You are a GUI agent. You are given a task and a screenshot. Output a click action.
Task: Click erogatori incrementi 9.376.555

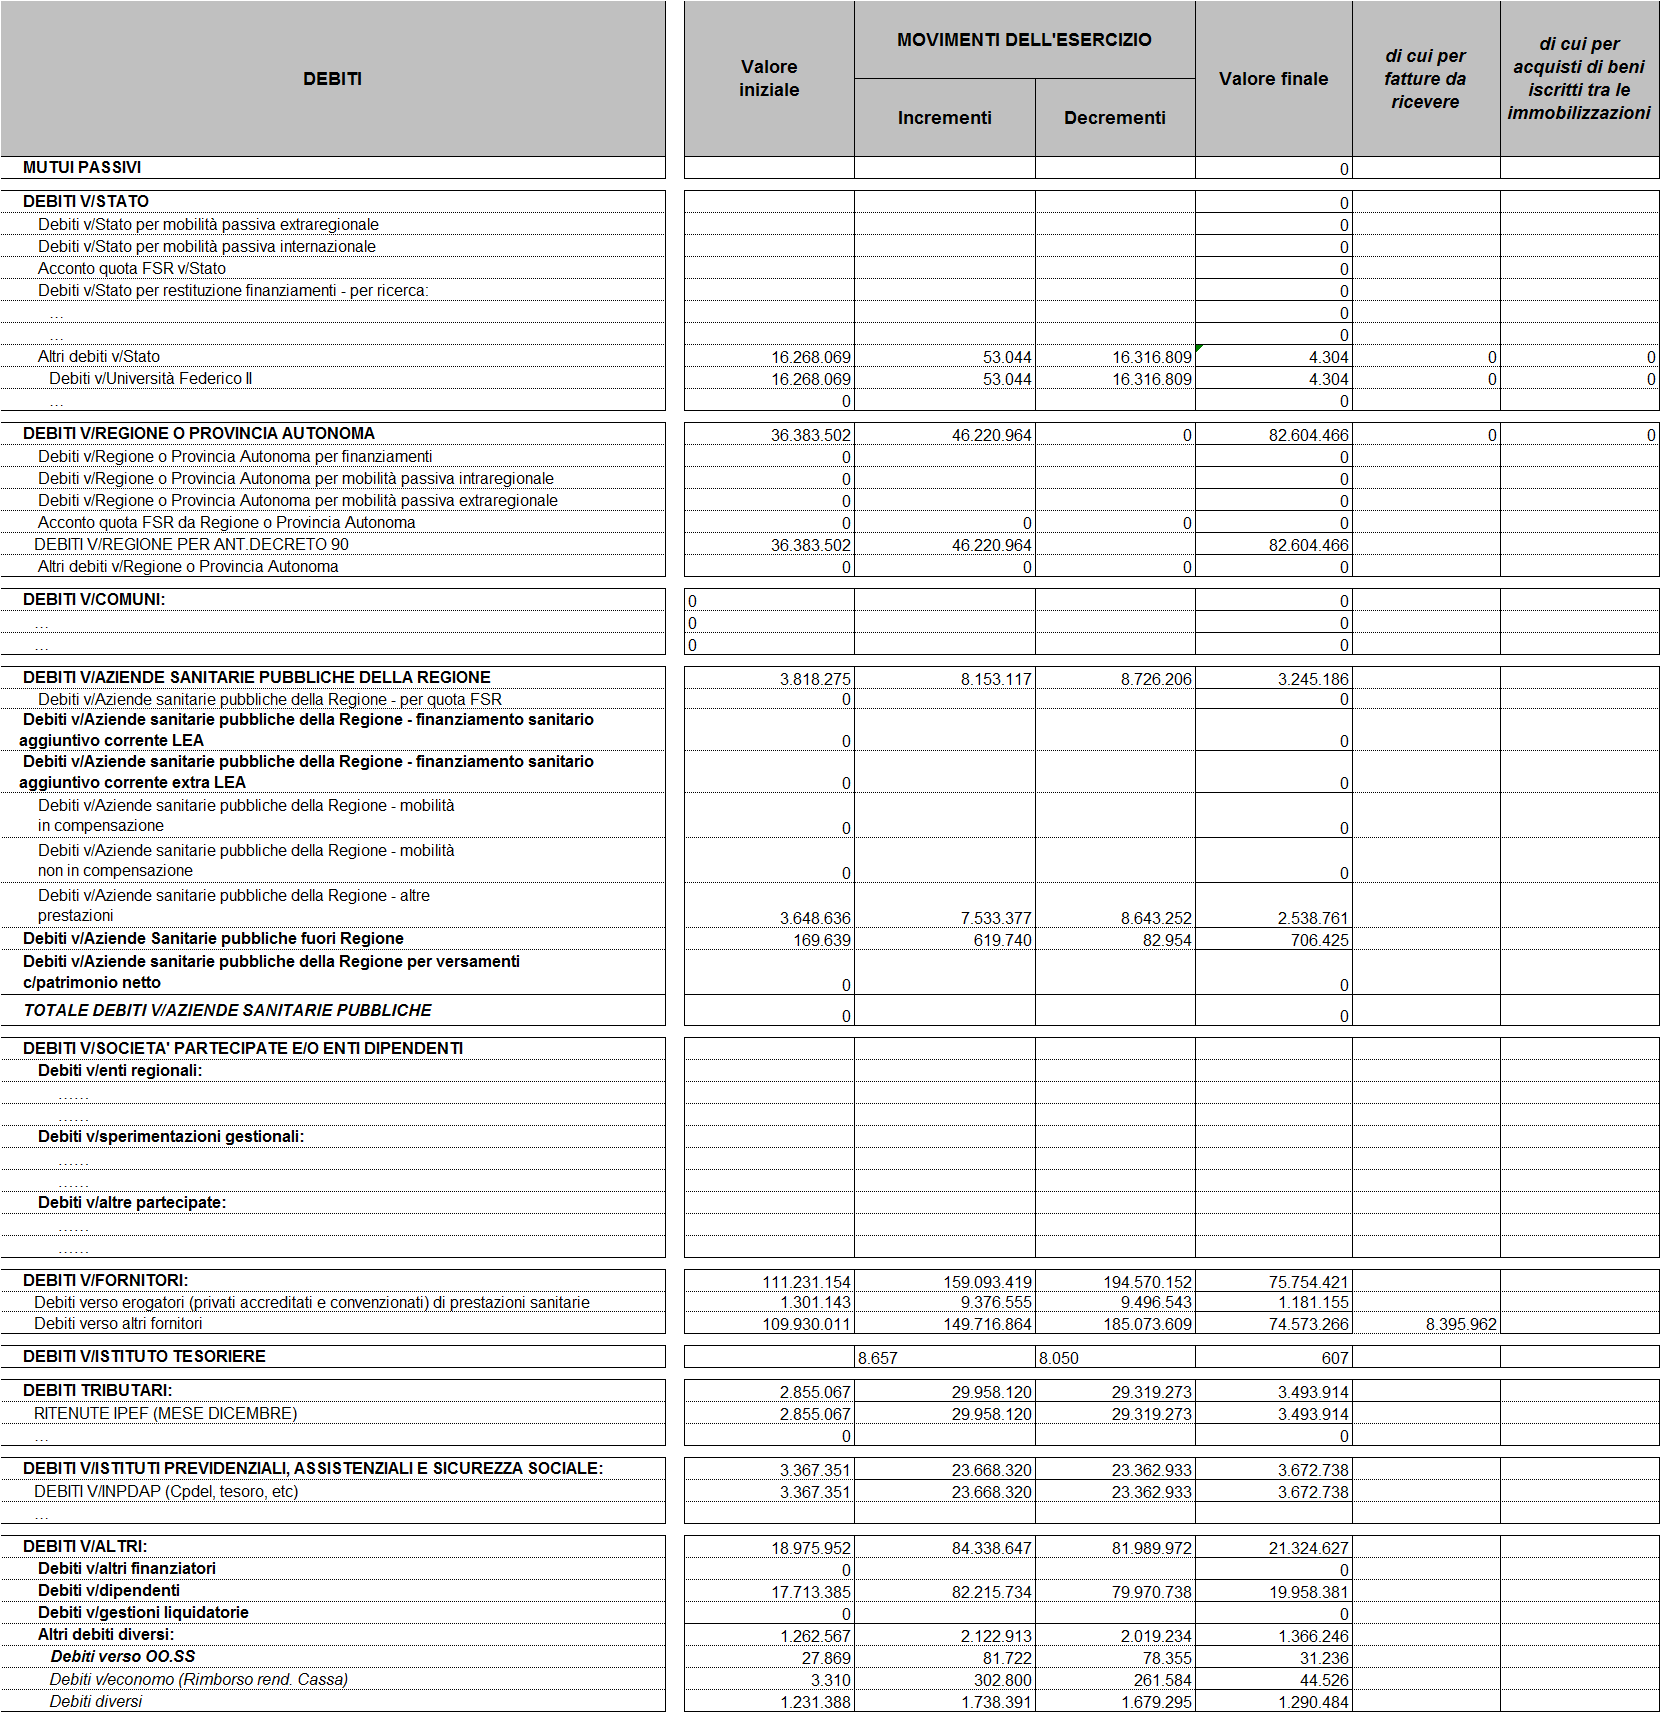[996, 1302]
